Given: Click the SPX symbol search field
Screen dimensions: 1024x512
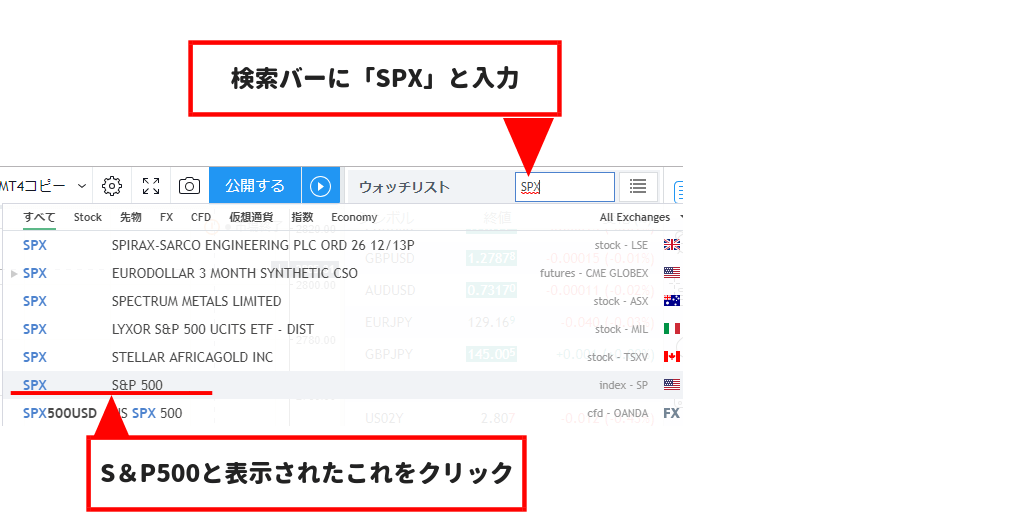Looking at the screenshot, I should [565, 187].
